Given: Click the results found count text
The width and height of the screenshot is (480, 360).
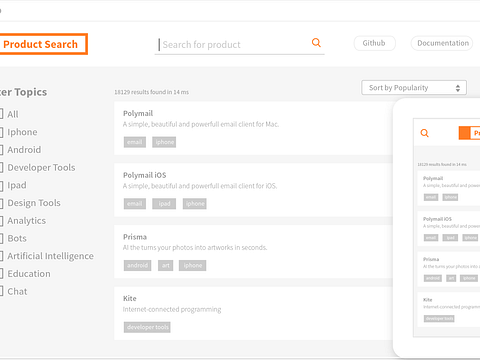Looking at the screenshot, I should (152, 92).
